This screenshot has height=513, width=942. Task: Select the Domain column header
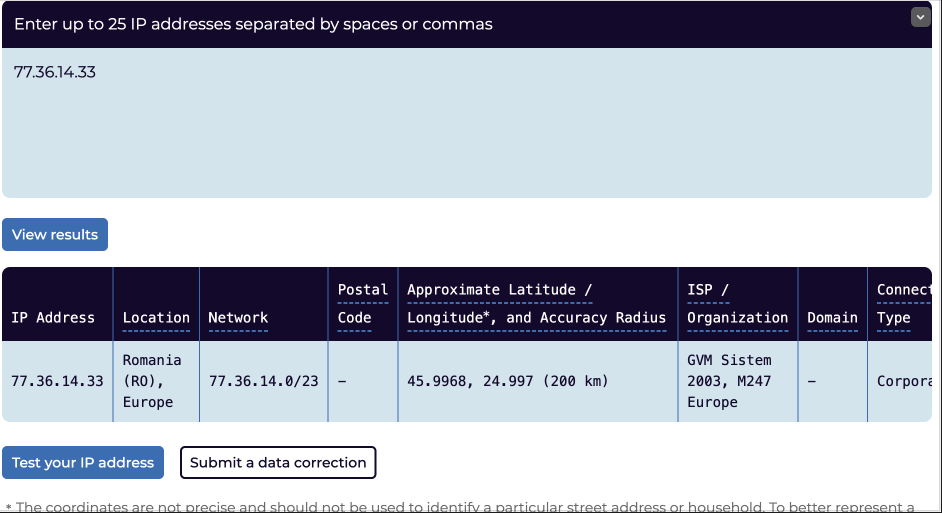(832, 318)
